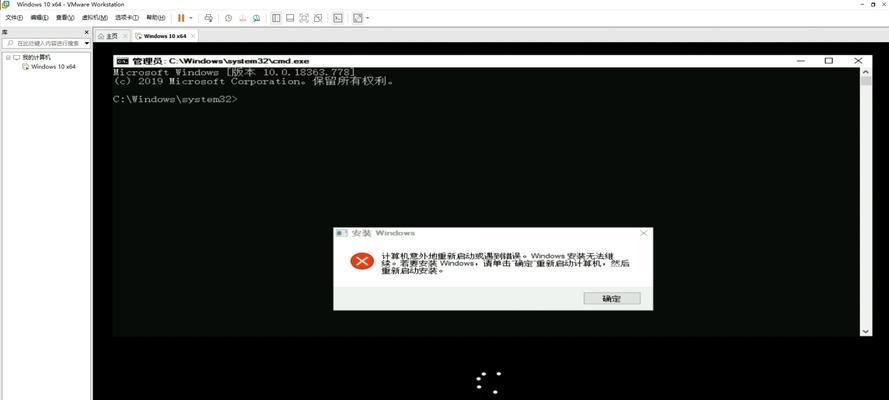Maximize the cmd.exe window
Image resolution: width=889 pixels, height=400 pixels.
point(828,61)
